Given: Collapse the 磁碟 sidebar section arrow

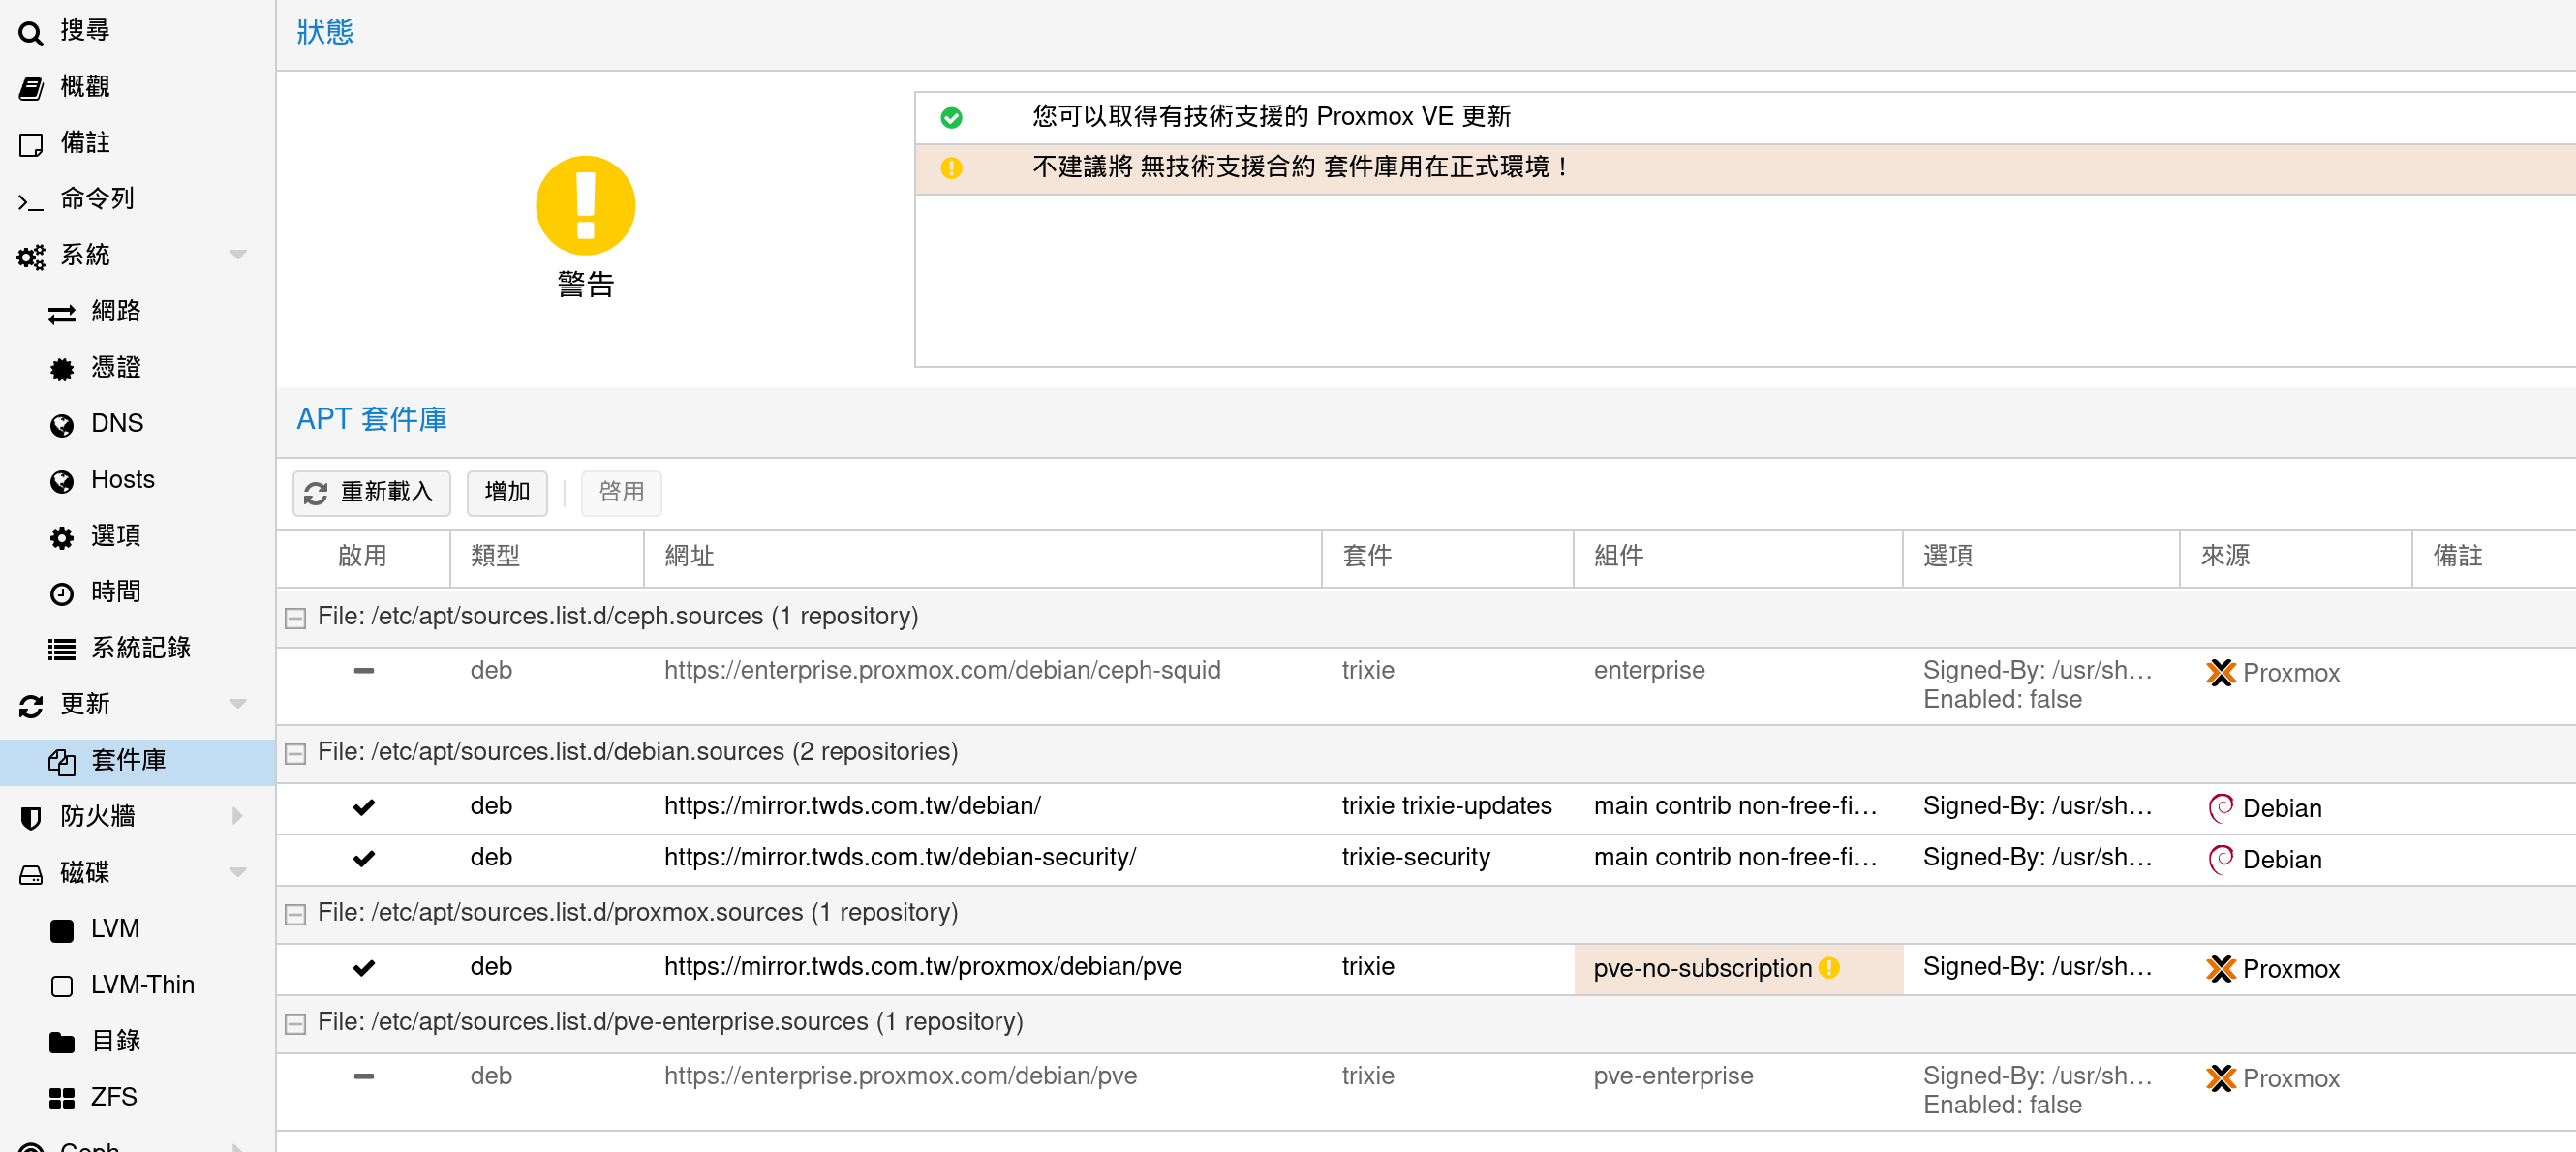Looking at the screenshot, I should (238, 872).
